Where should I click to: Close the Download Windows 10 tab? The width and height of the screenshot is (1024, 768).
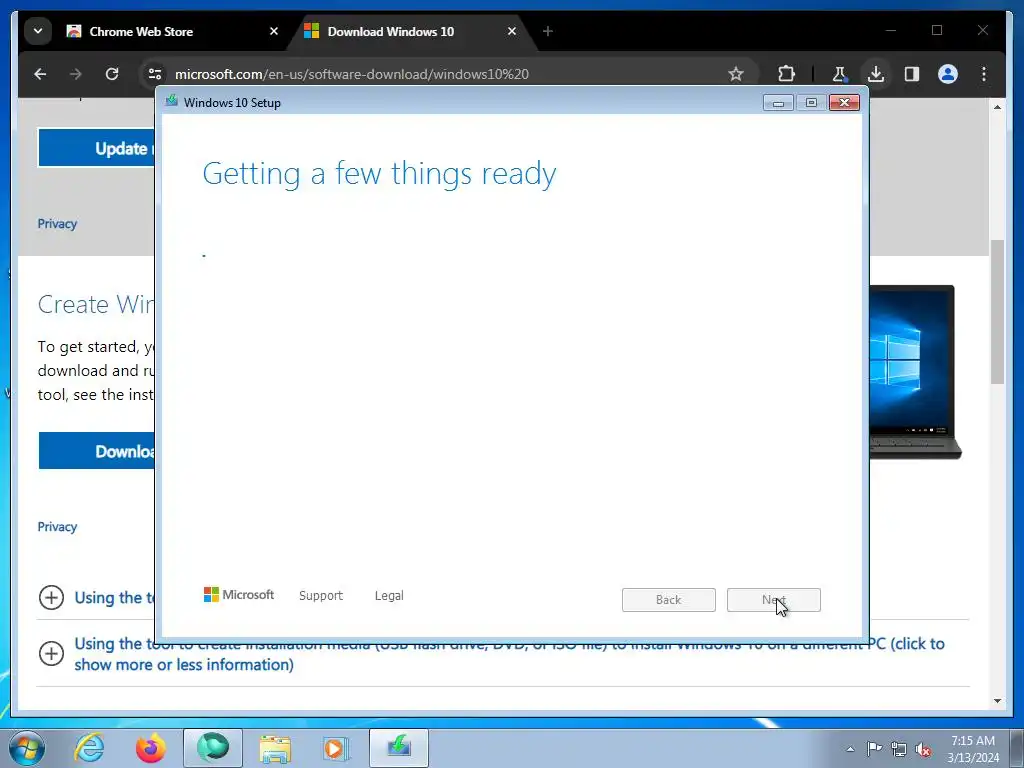point(512,31)
